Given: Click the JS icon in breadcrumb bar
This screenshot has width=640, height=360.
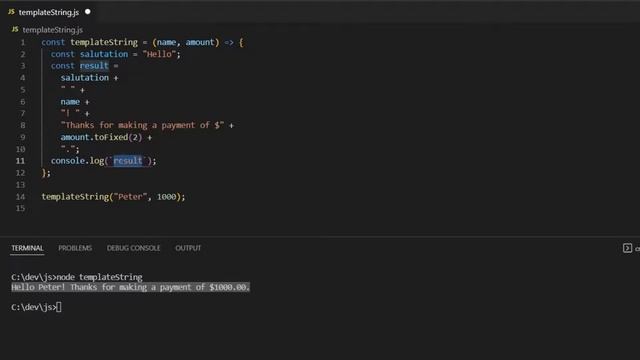Looking at the screenshot, I should click(x=15, y=29).
